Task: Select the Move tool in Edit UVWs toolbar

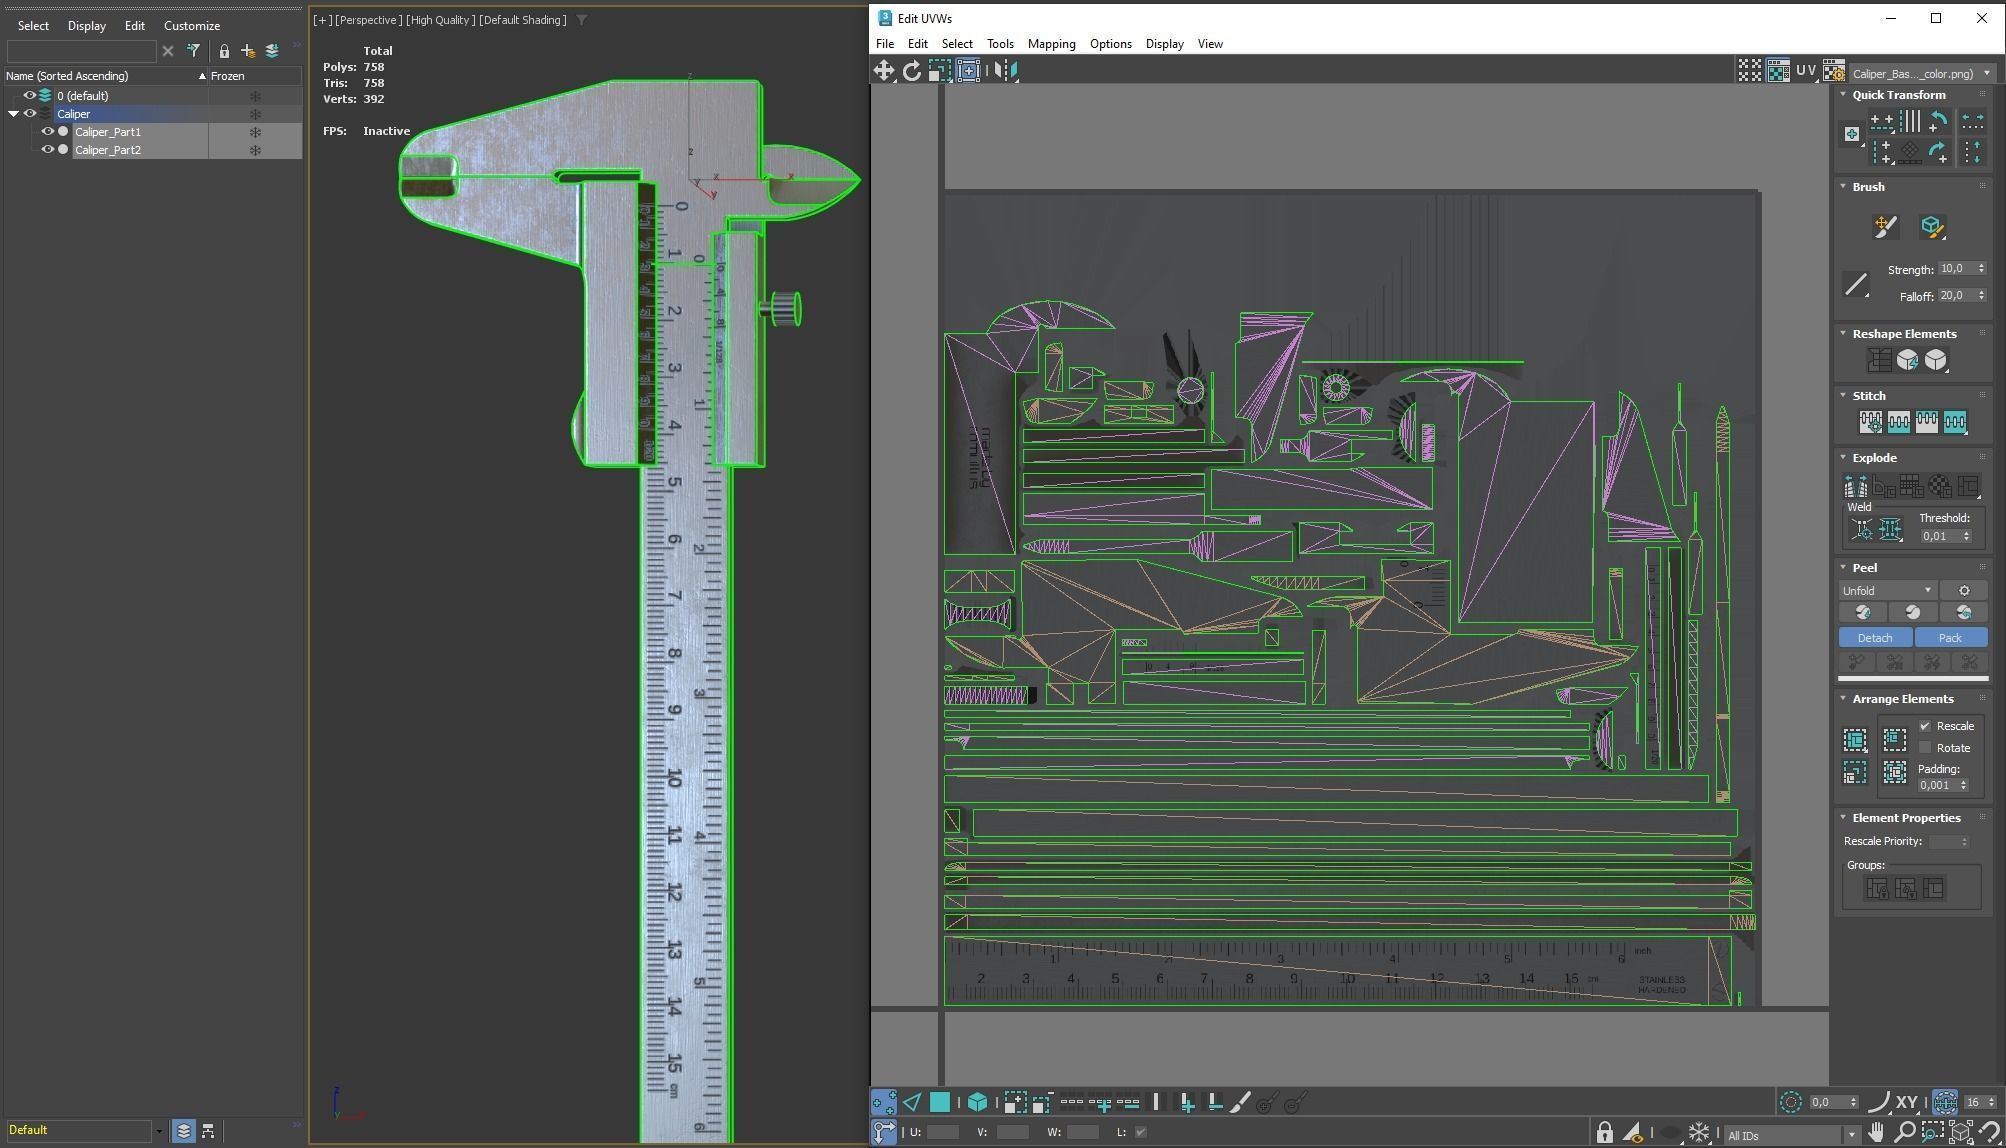Action: pos(884,70)
